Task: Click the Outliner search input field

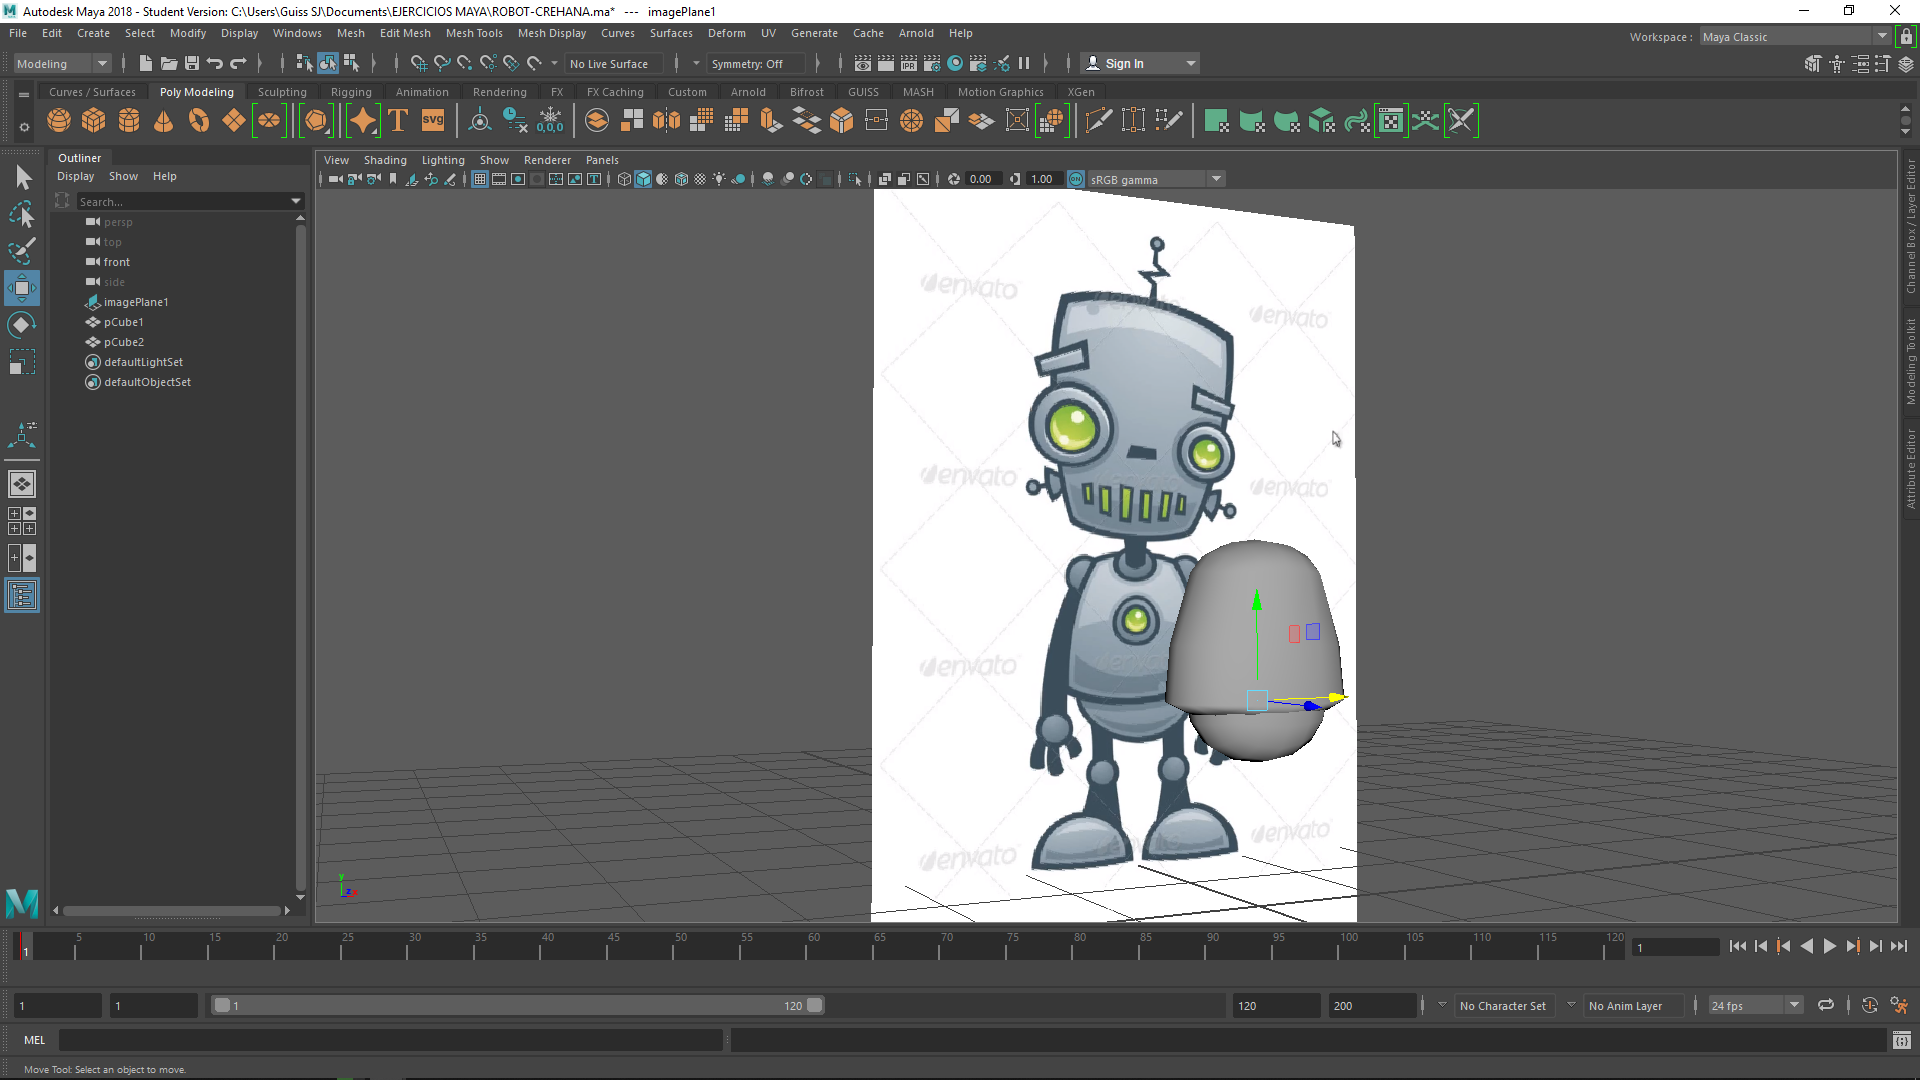Action: click(182, 201)
